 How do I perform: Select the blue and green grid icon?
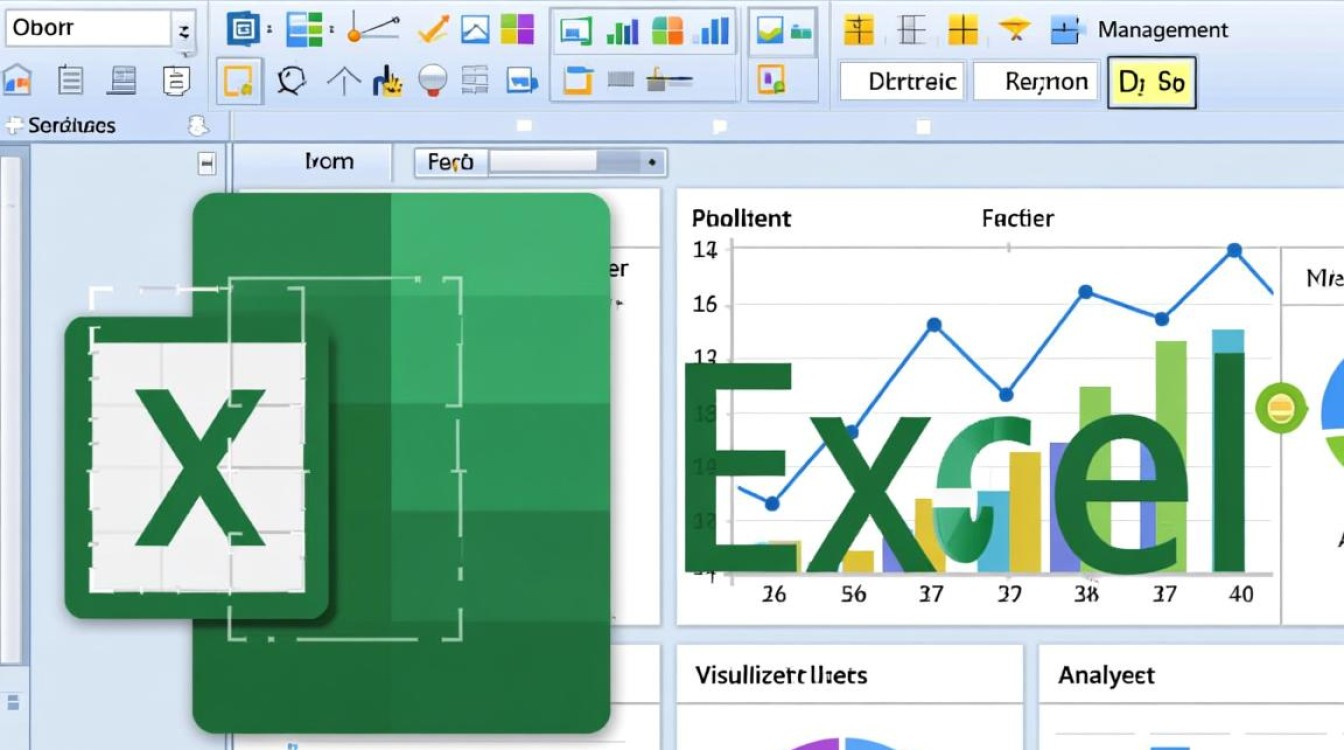[x=304, y=29]
